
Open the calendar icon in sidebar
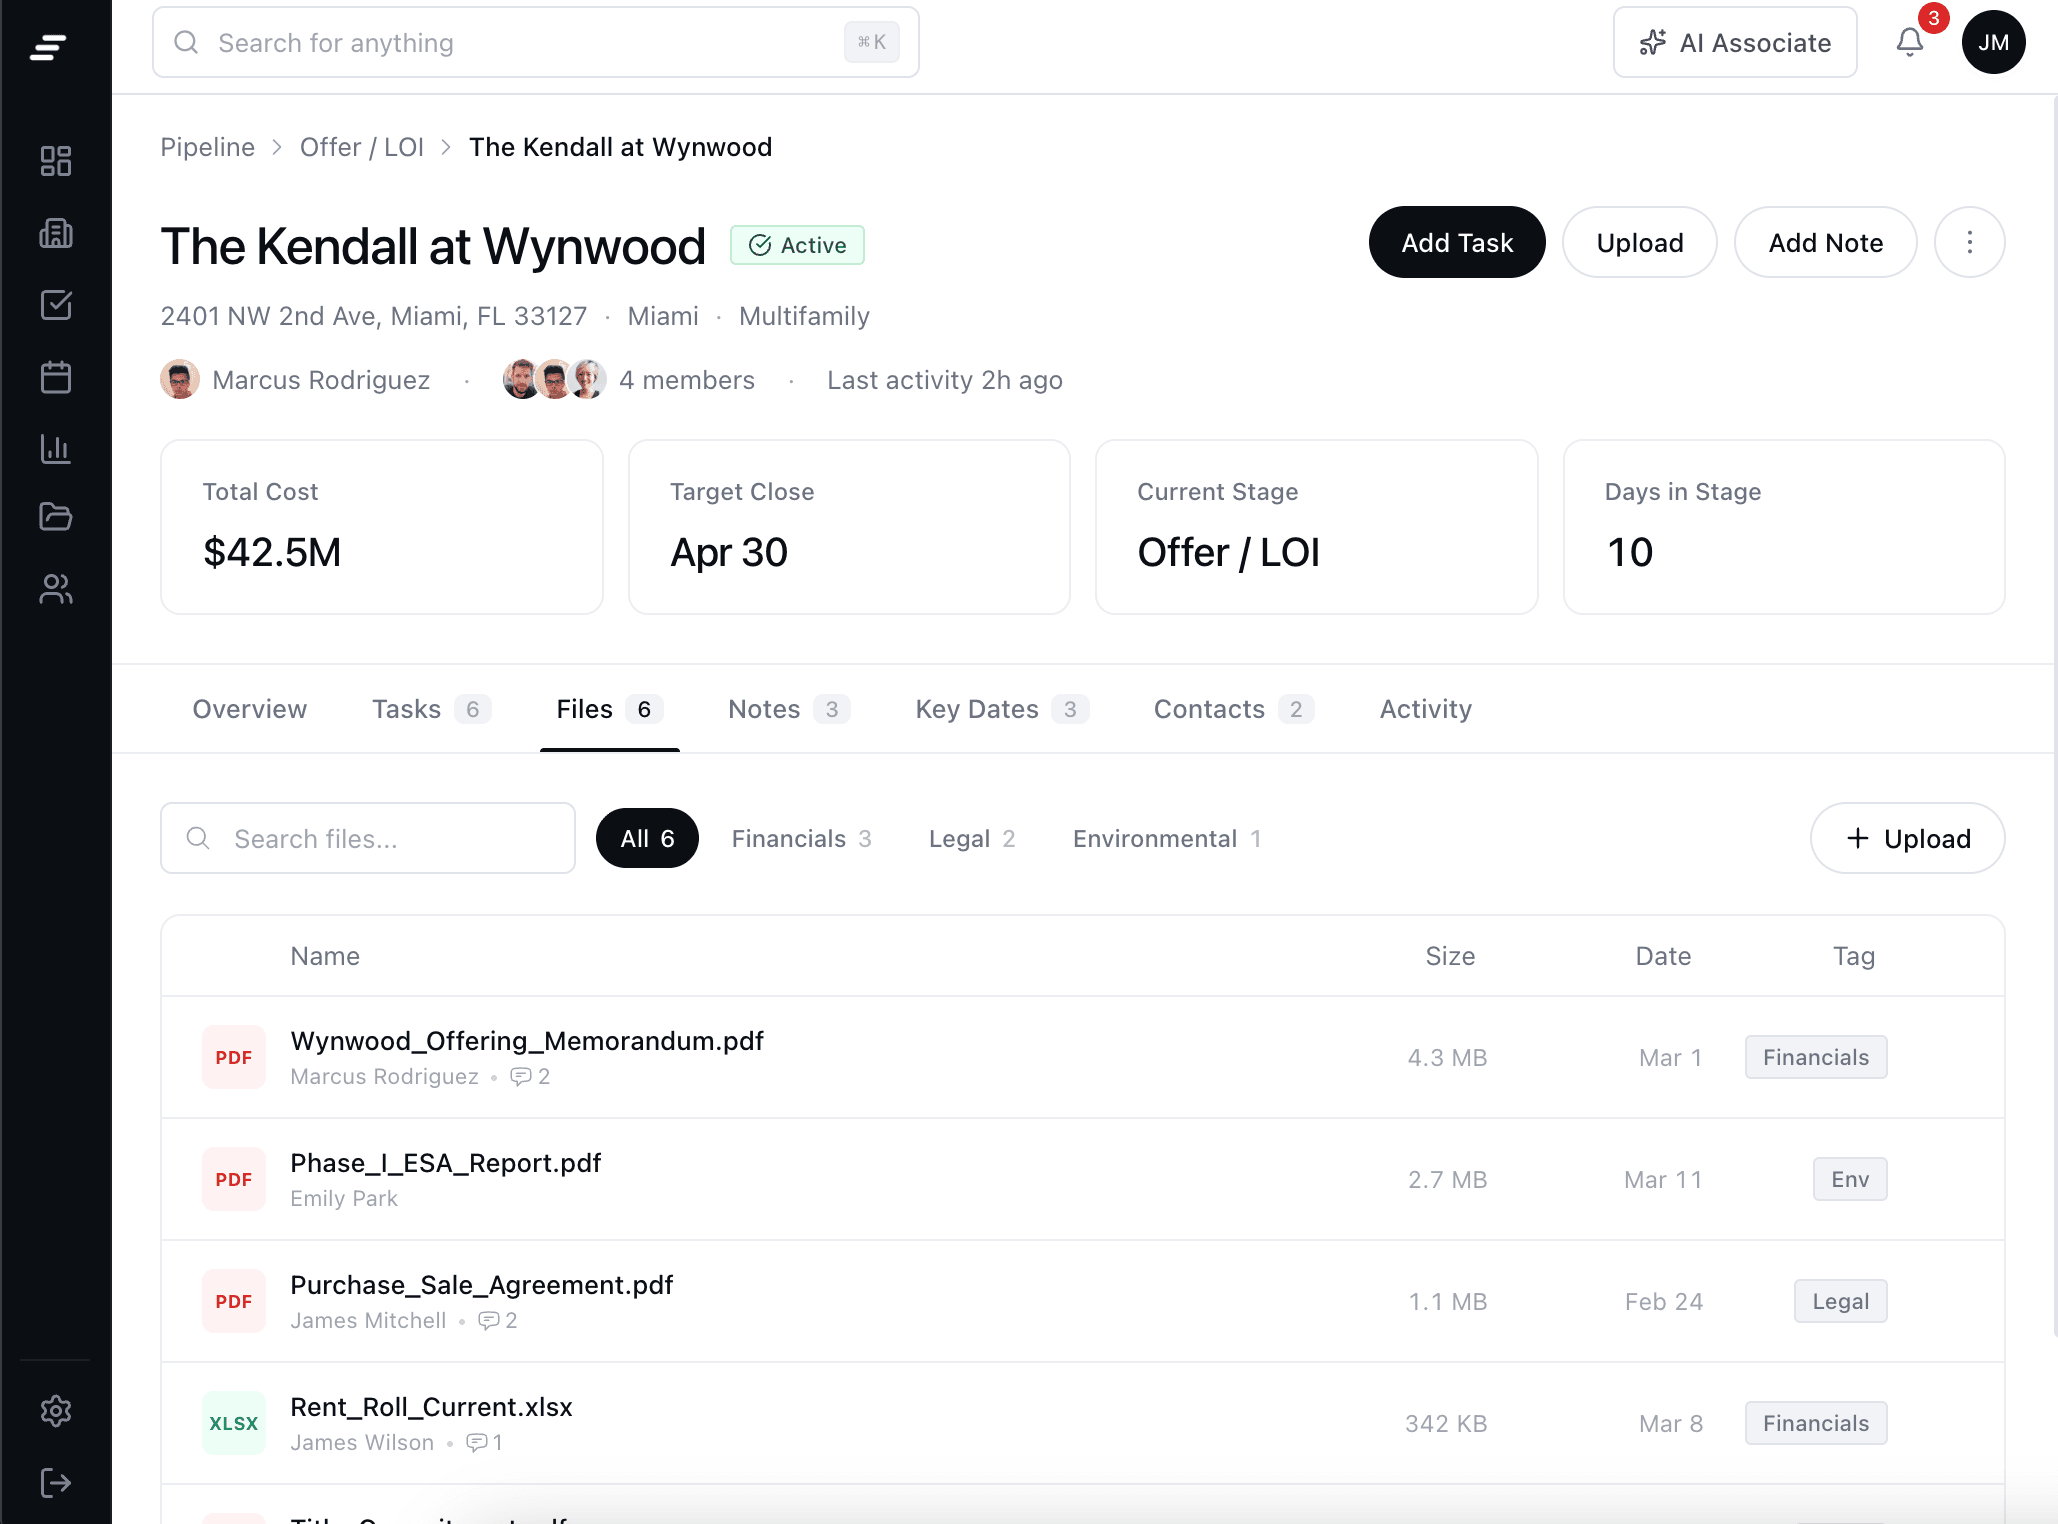coord(56,377)
